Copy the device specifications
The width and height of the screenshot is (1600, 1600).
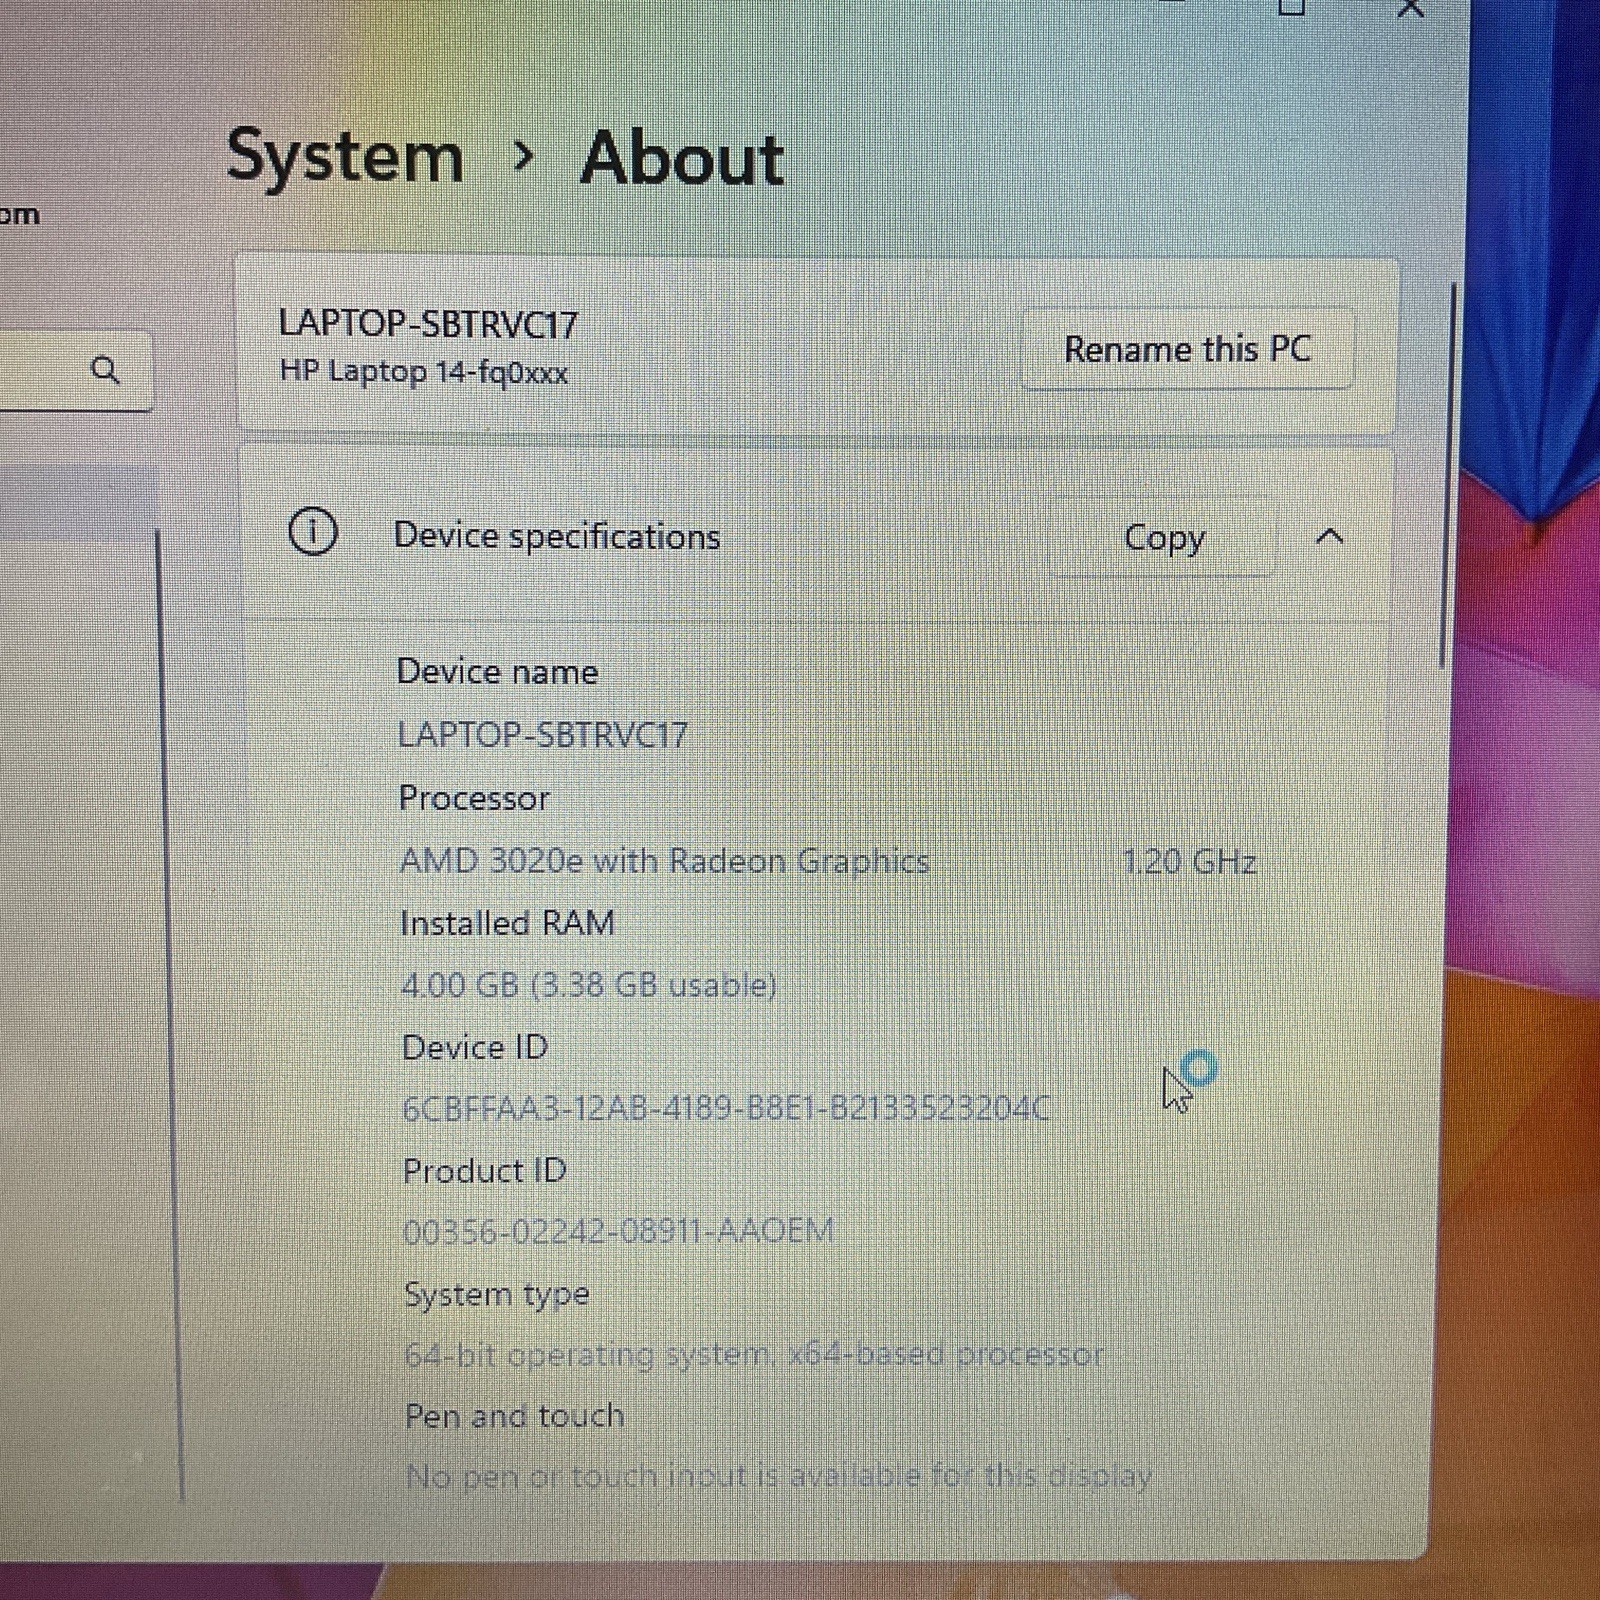[x=1164, y=537]
